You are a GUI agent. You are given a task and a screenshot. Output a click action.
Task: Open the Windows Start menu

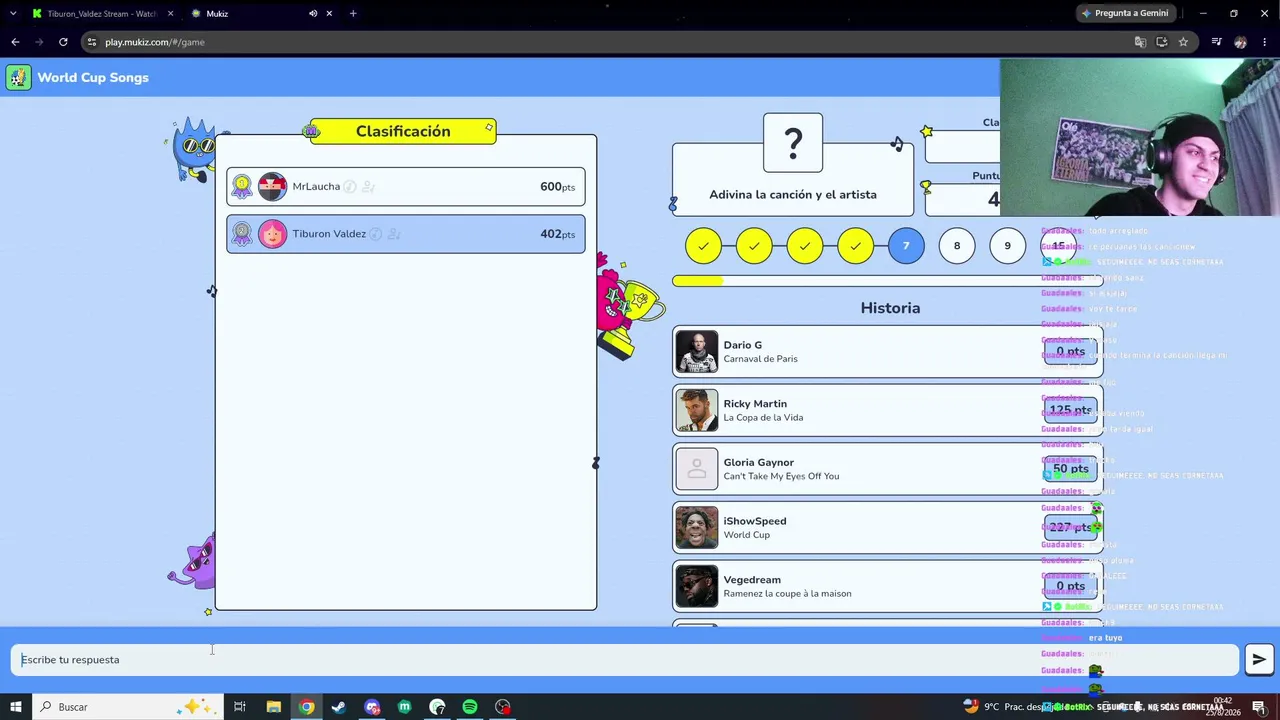(15, 707)
